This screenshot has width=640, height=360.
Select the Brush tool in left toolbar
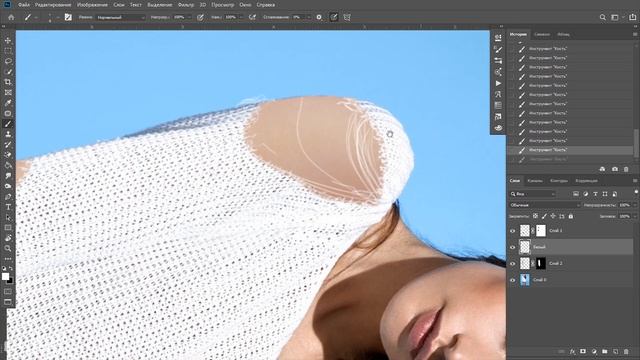click(x=8, y=124)
